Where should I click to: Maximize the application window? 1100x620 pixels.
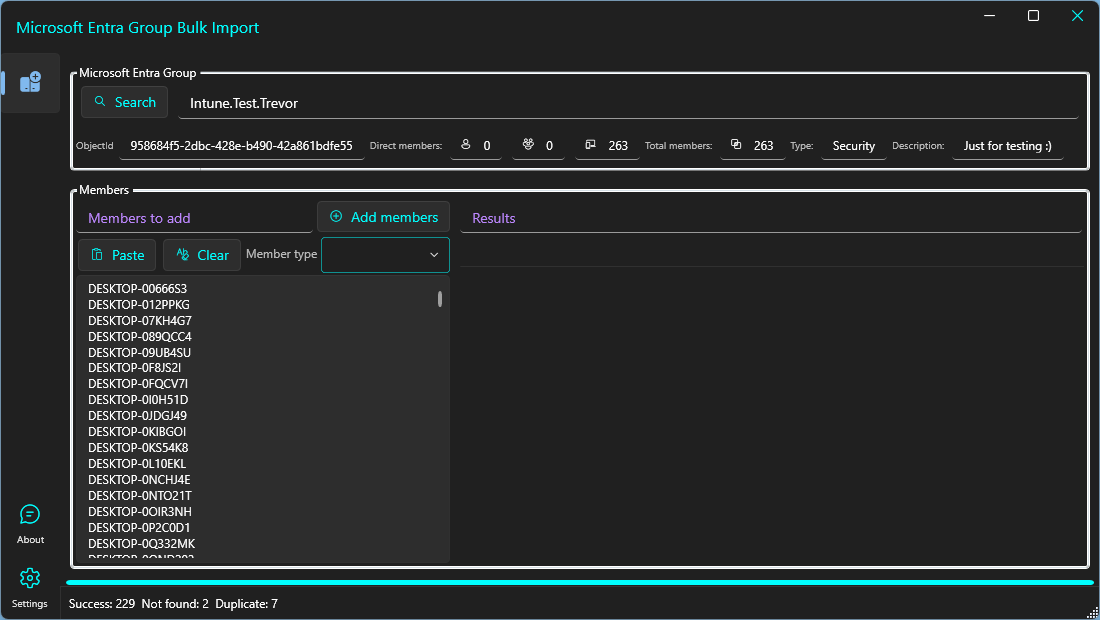coord(1033,16)
